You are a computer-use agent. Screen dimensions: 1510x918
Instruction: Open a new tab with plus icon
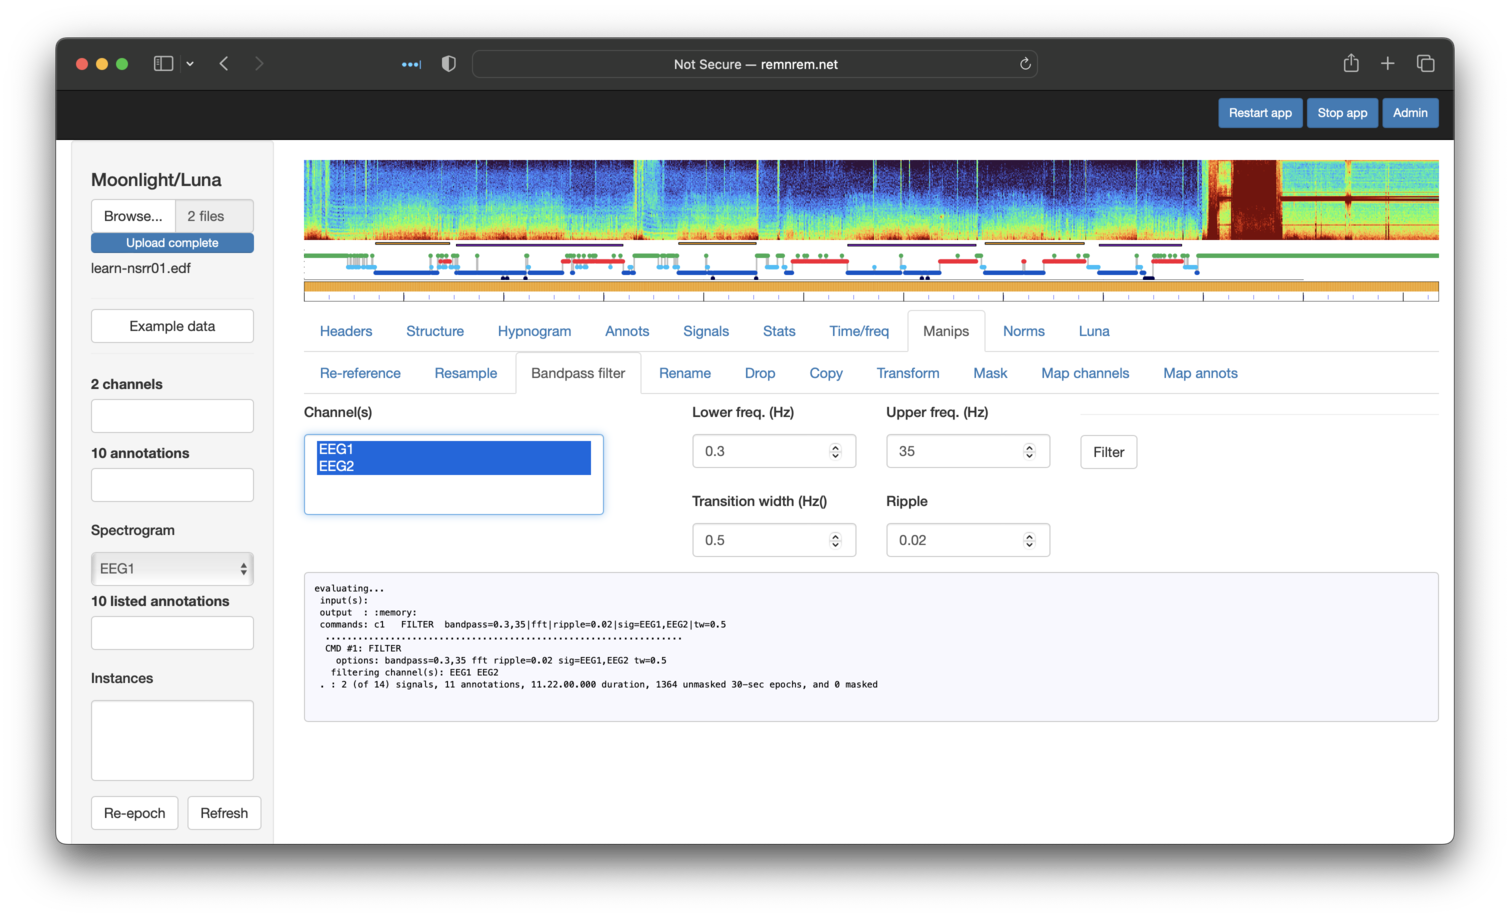[x=1388, y=64]
